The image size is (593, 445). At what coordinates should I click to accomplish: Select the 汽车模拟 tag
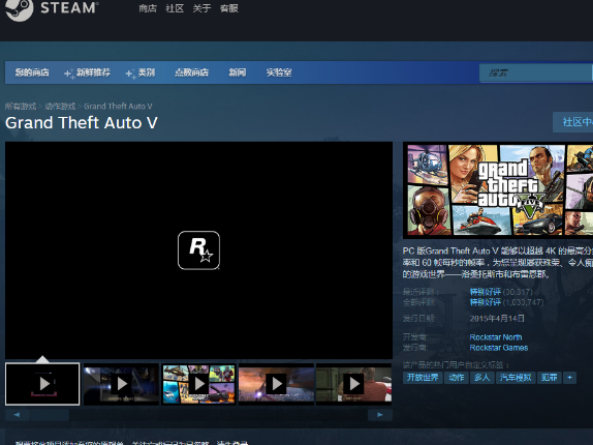click(x=515, y=377)
